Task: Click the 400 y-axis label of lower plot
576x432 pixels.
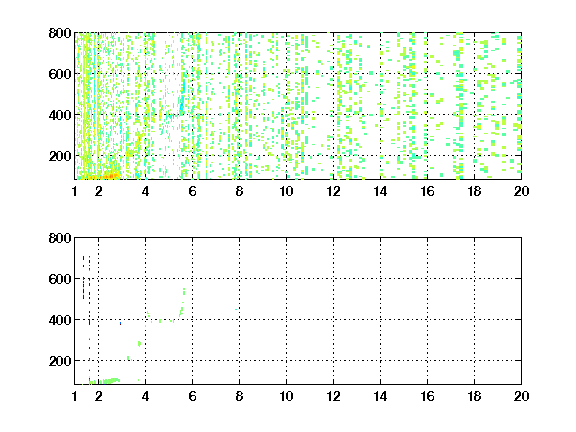Action: click(x=60, y=320)
